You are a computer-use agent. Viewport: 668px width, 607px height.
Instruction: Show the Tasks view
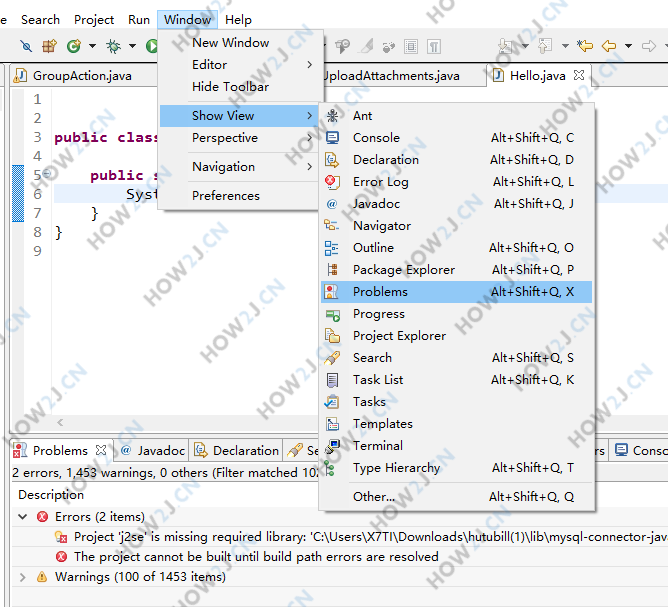click(x=457, y=402)
